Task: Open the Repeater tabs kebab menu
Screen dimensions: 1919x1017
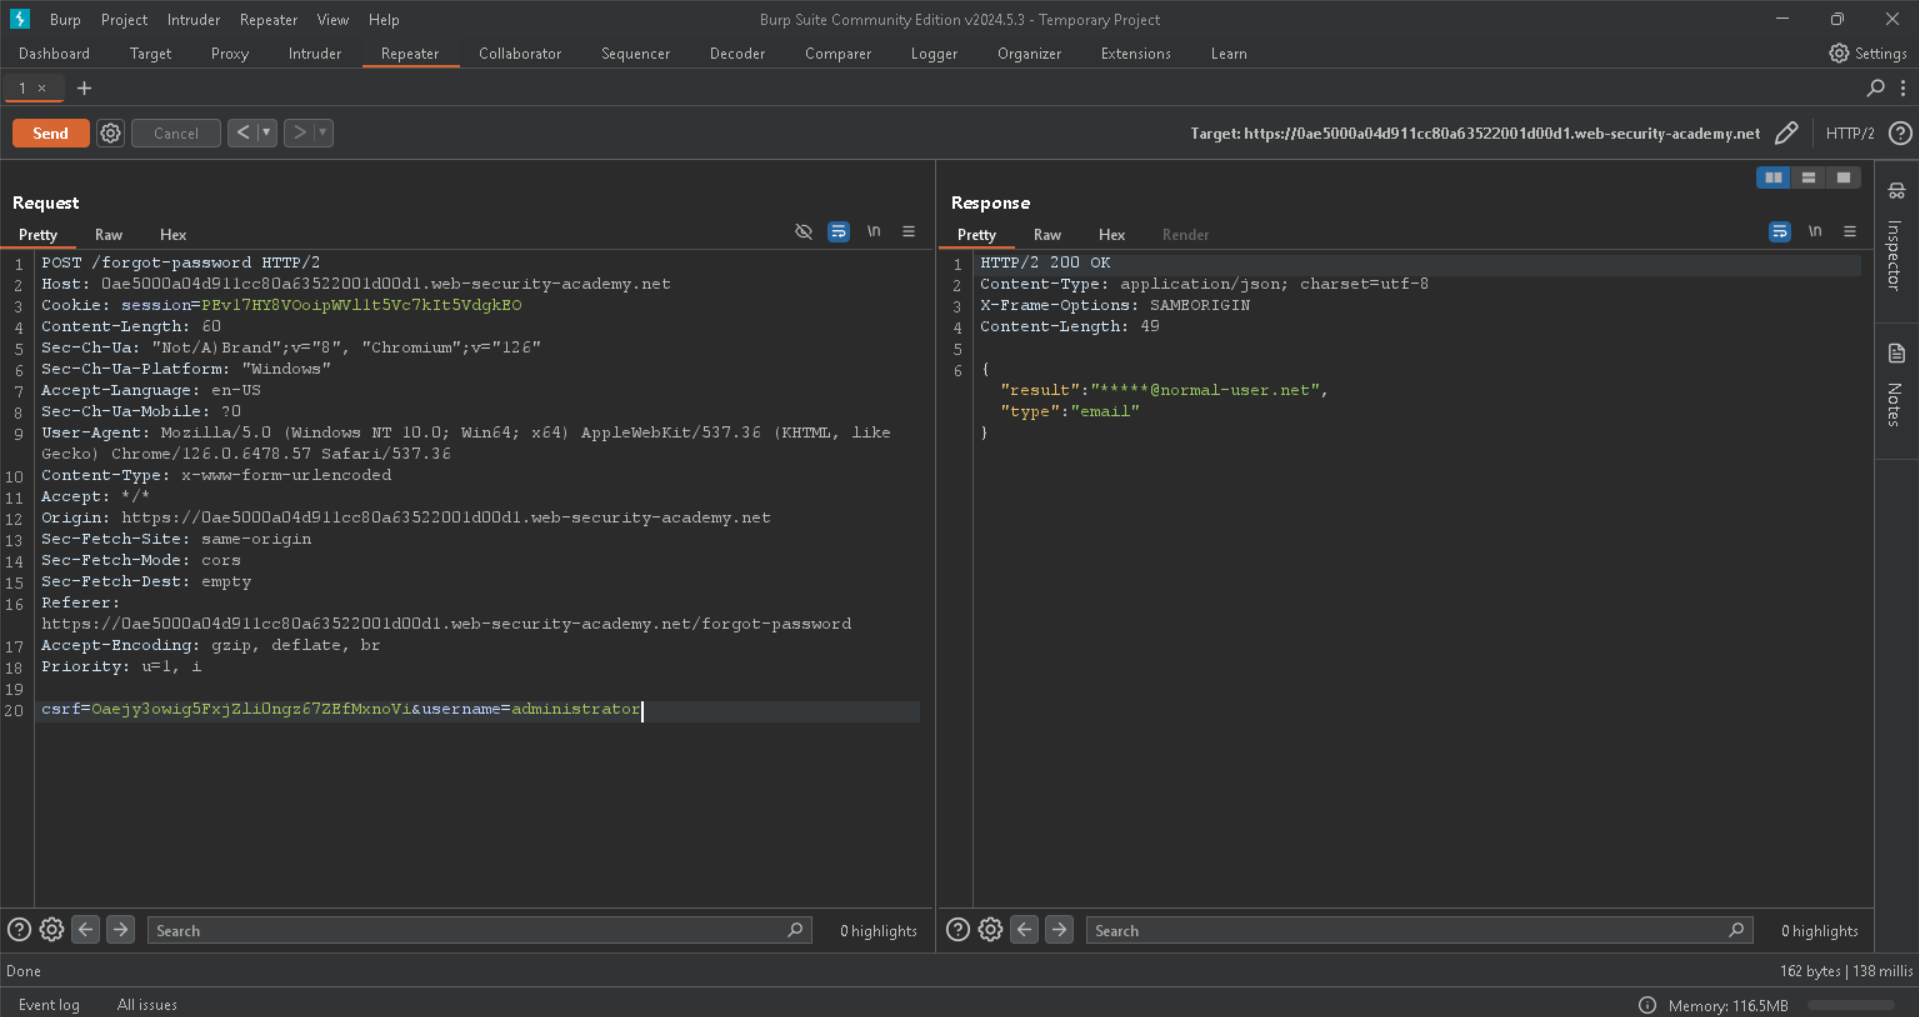Action: pyautogui.click(x=1903, y=88)
